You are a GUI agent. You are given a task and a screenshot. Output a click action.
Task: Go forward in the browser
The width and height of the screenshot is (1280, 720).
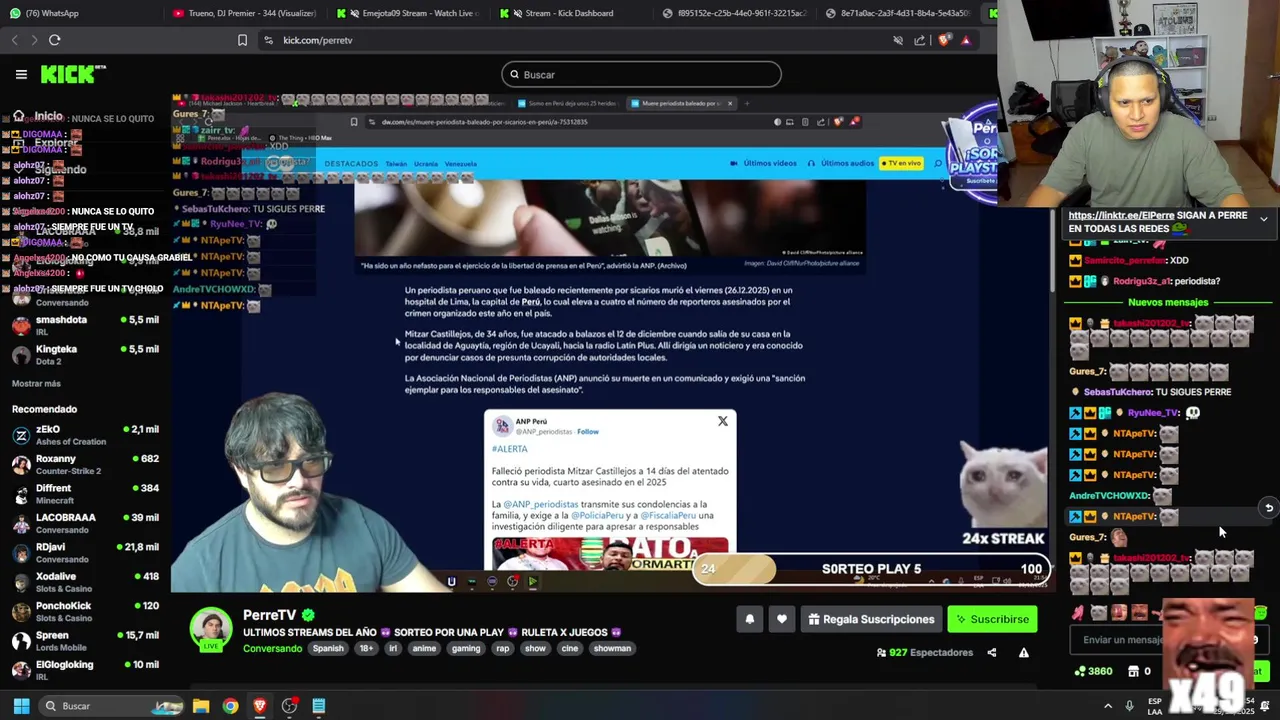coord(34,40)
